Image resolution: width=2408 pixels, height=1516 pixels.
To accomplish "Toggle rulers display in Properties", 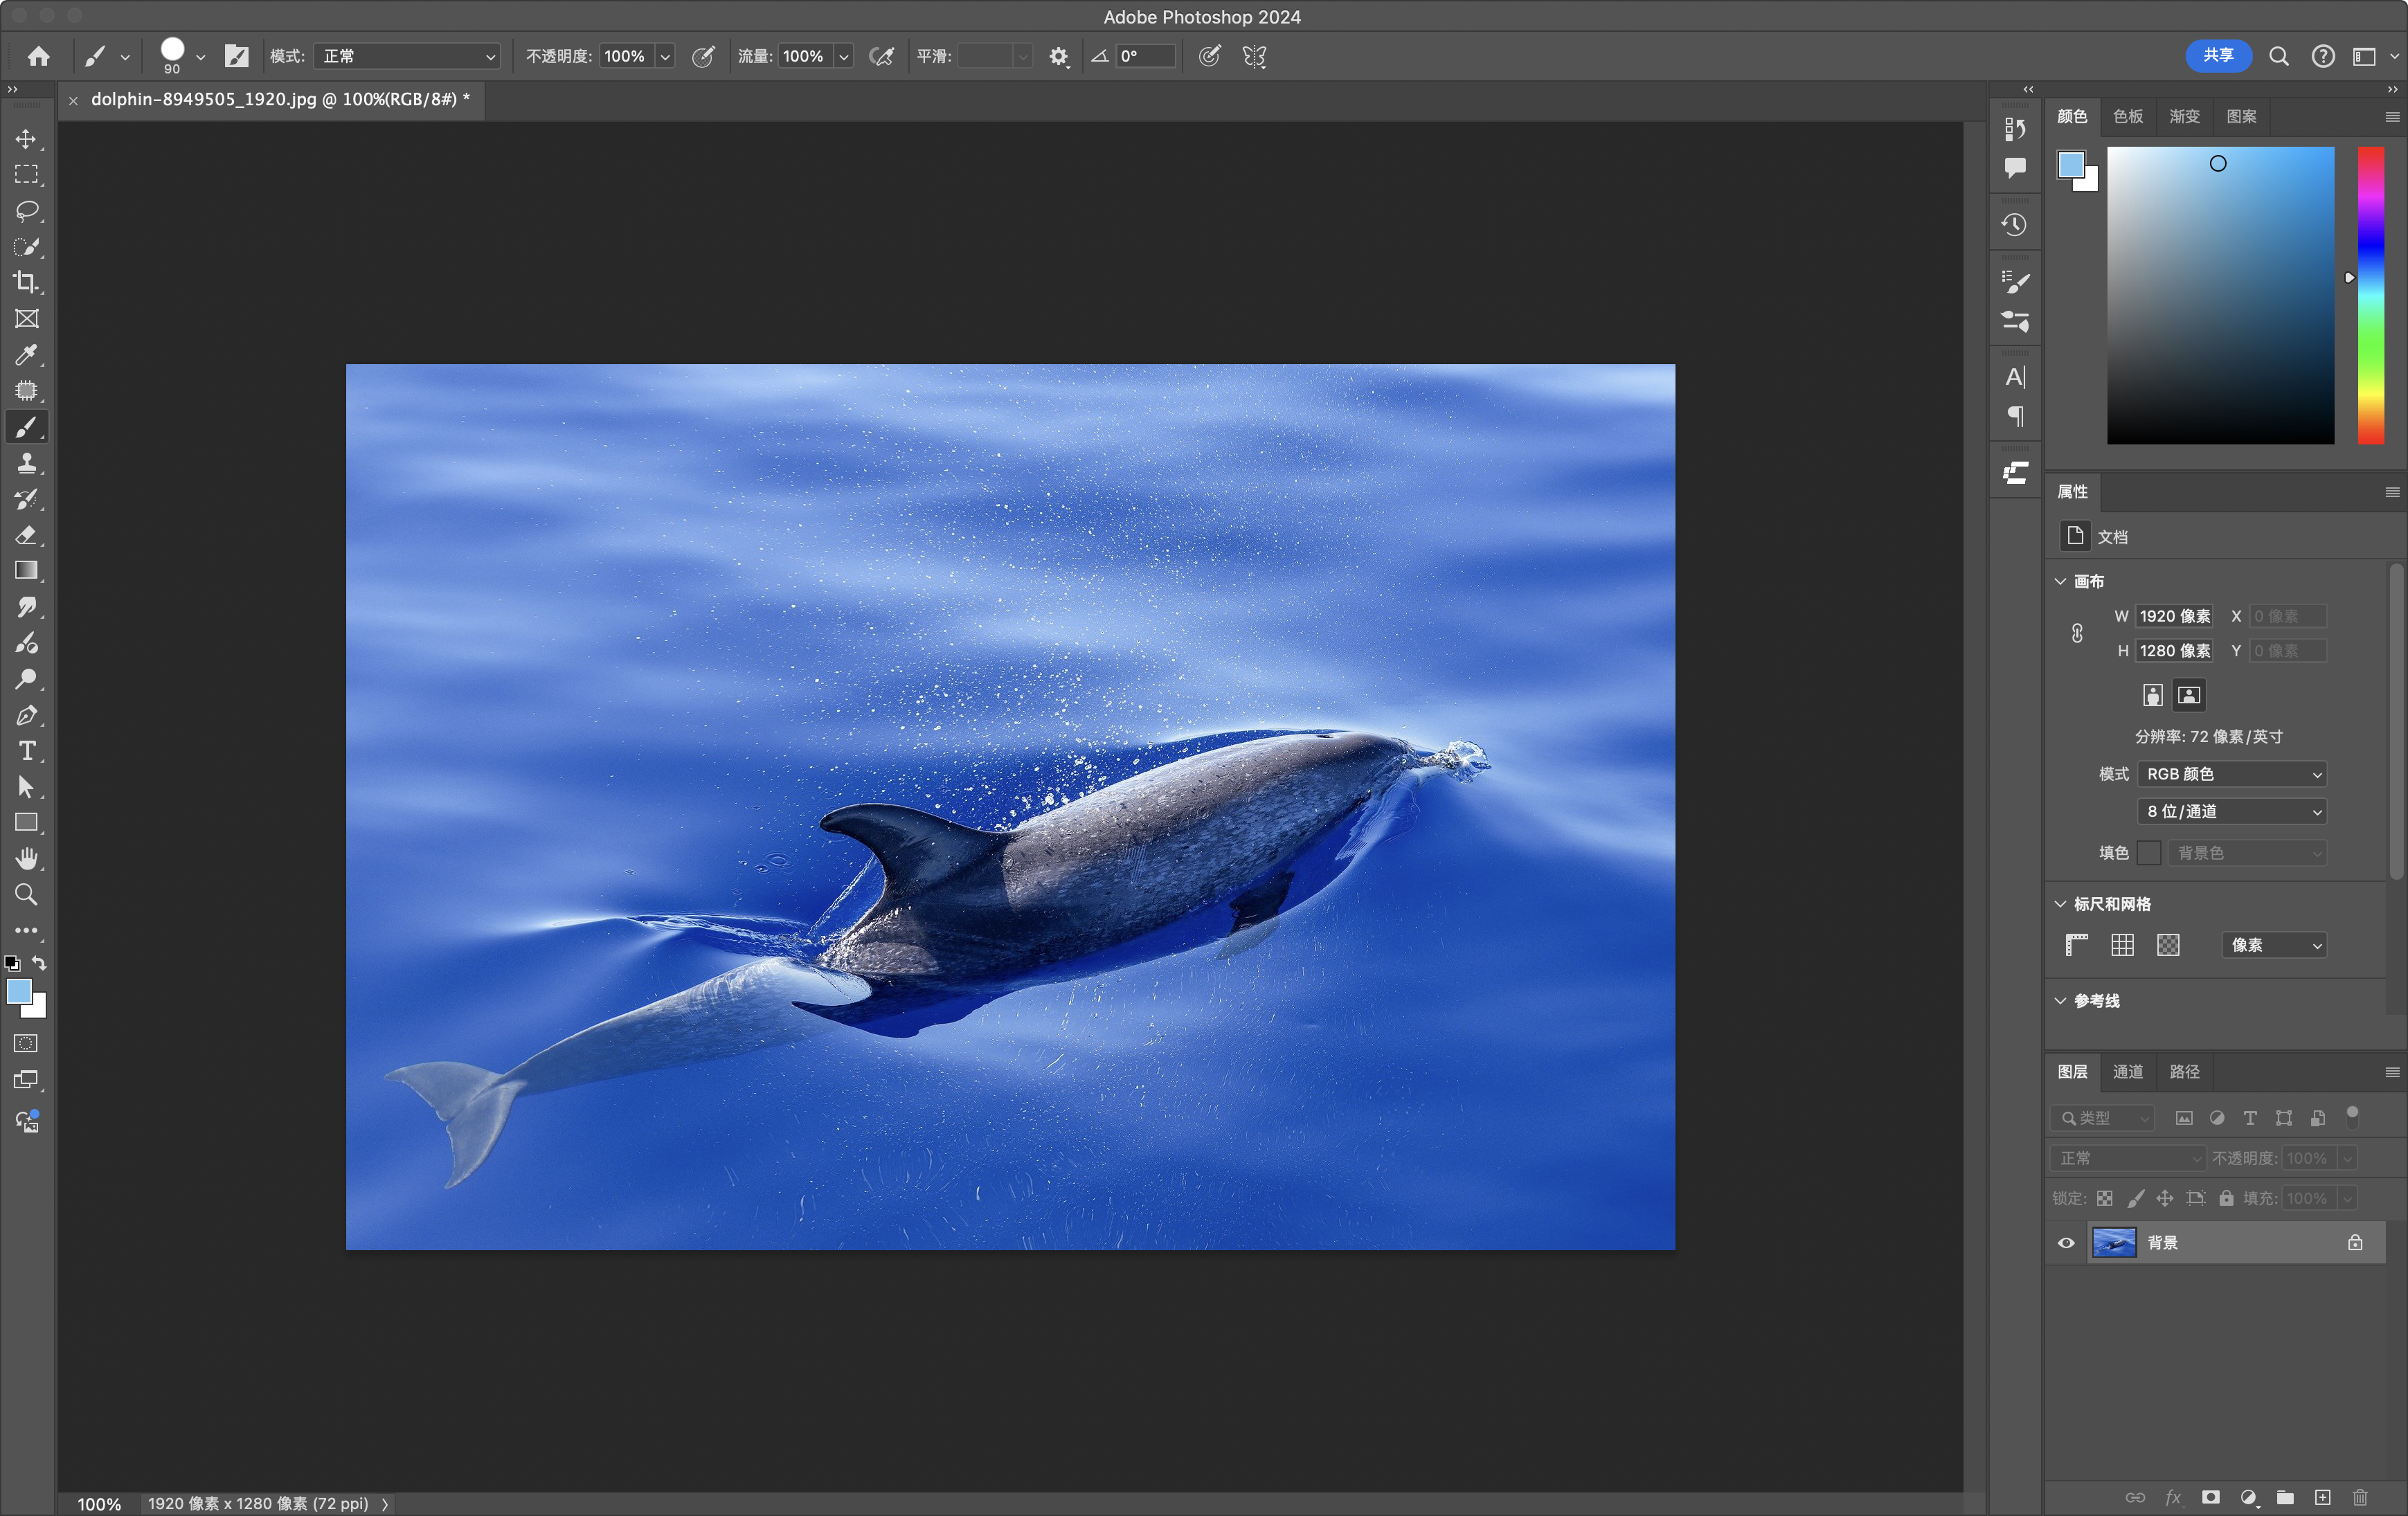I will pos(2076,945).
